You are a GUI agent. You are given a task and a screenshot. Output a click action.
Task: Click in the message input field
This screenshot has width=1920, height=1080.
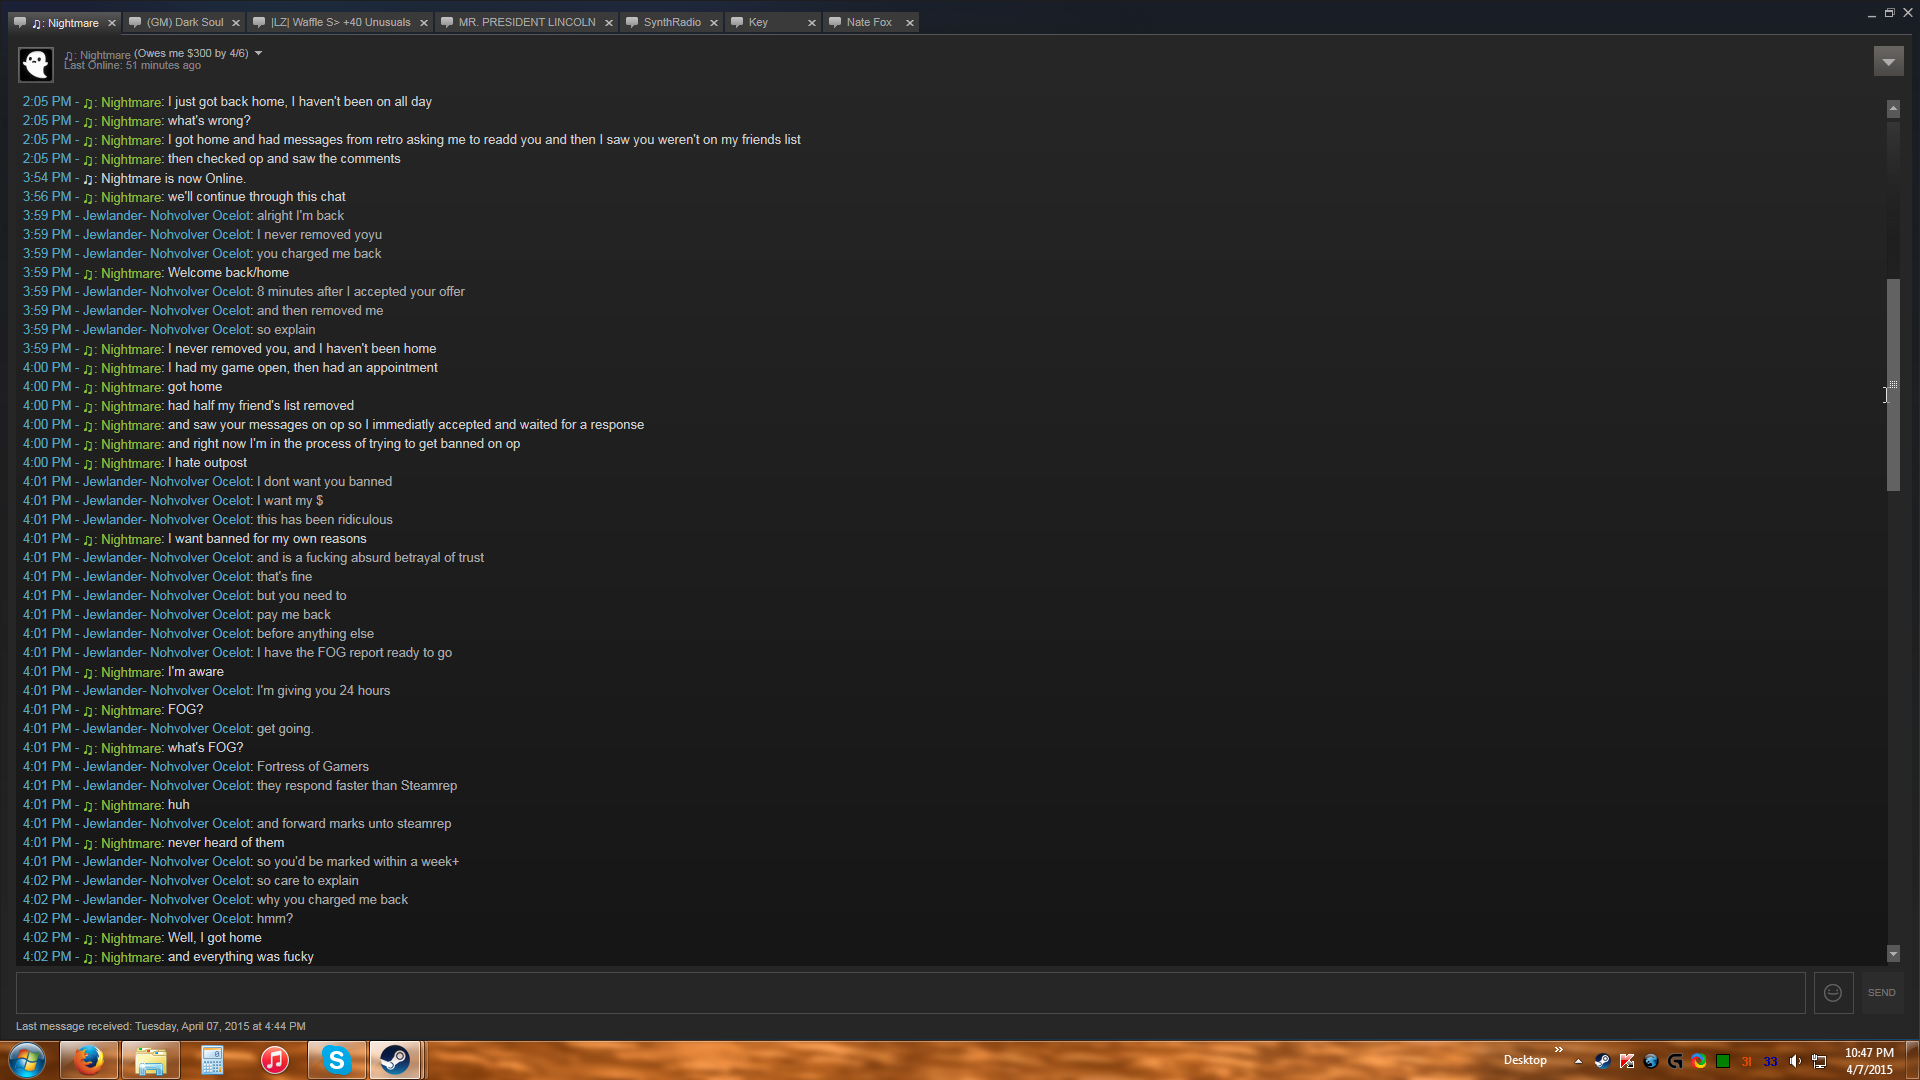910,993
